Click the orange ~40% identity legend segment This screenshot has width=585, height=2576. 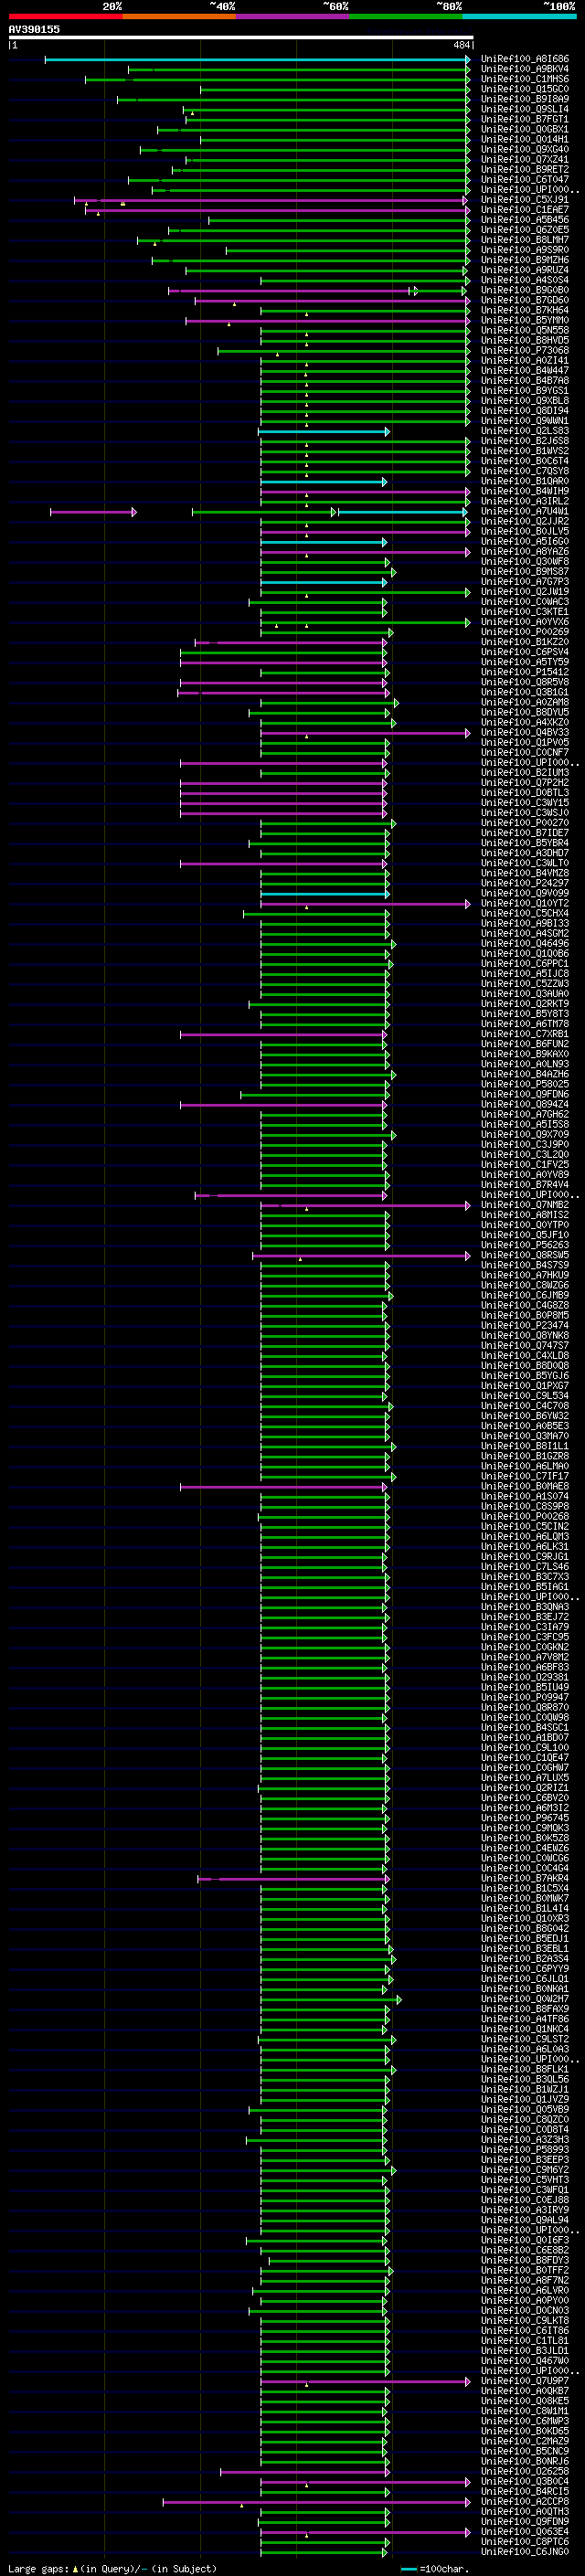coord(179,16)
